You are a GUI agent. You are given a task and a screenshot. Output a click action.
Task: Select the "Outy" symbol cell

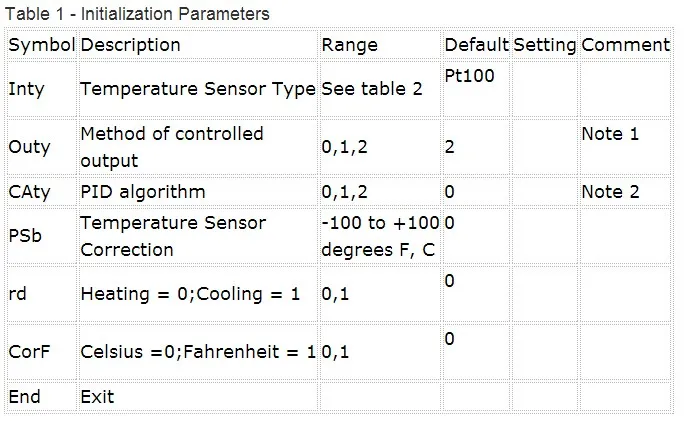(29, 146)
